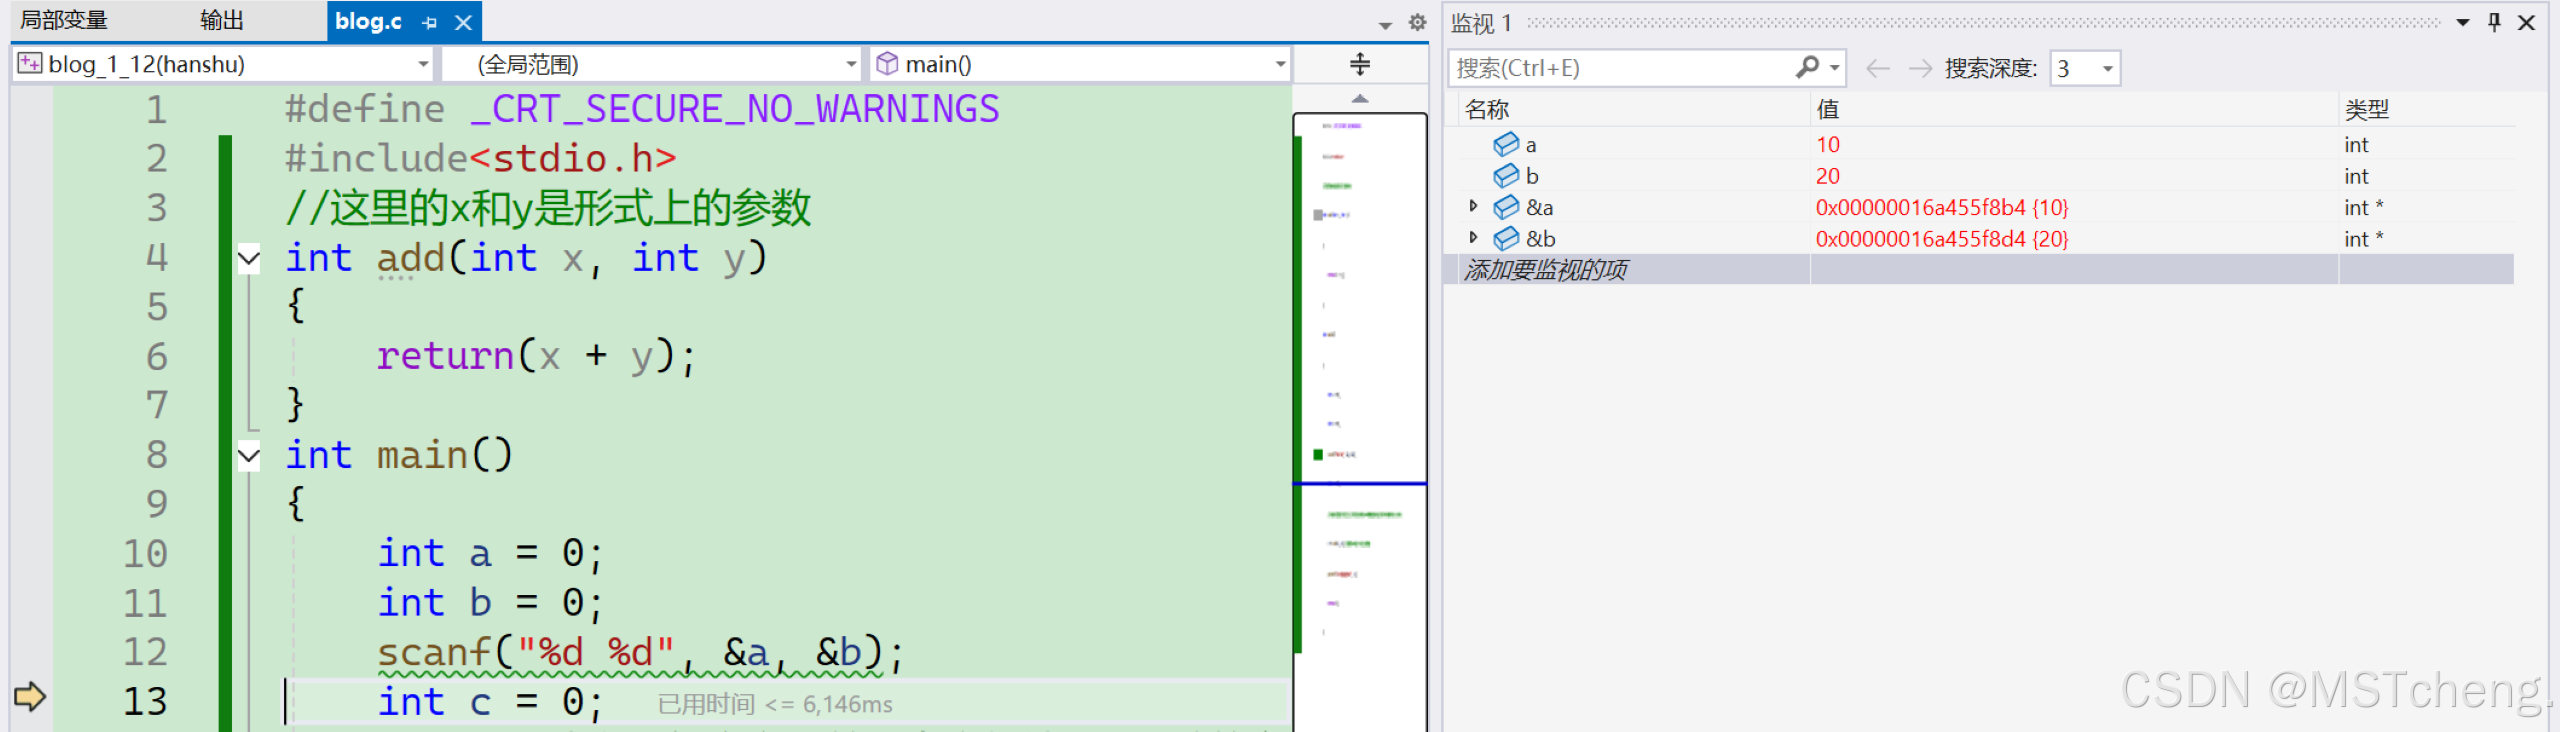Click the 类型 column header
2560x732 pixels.
[x=2367, y=109]
